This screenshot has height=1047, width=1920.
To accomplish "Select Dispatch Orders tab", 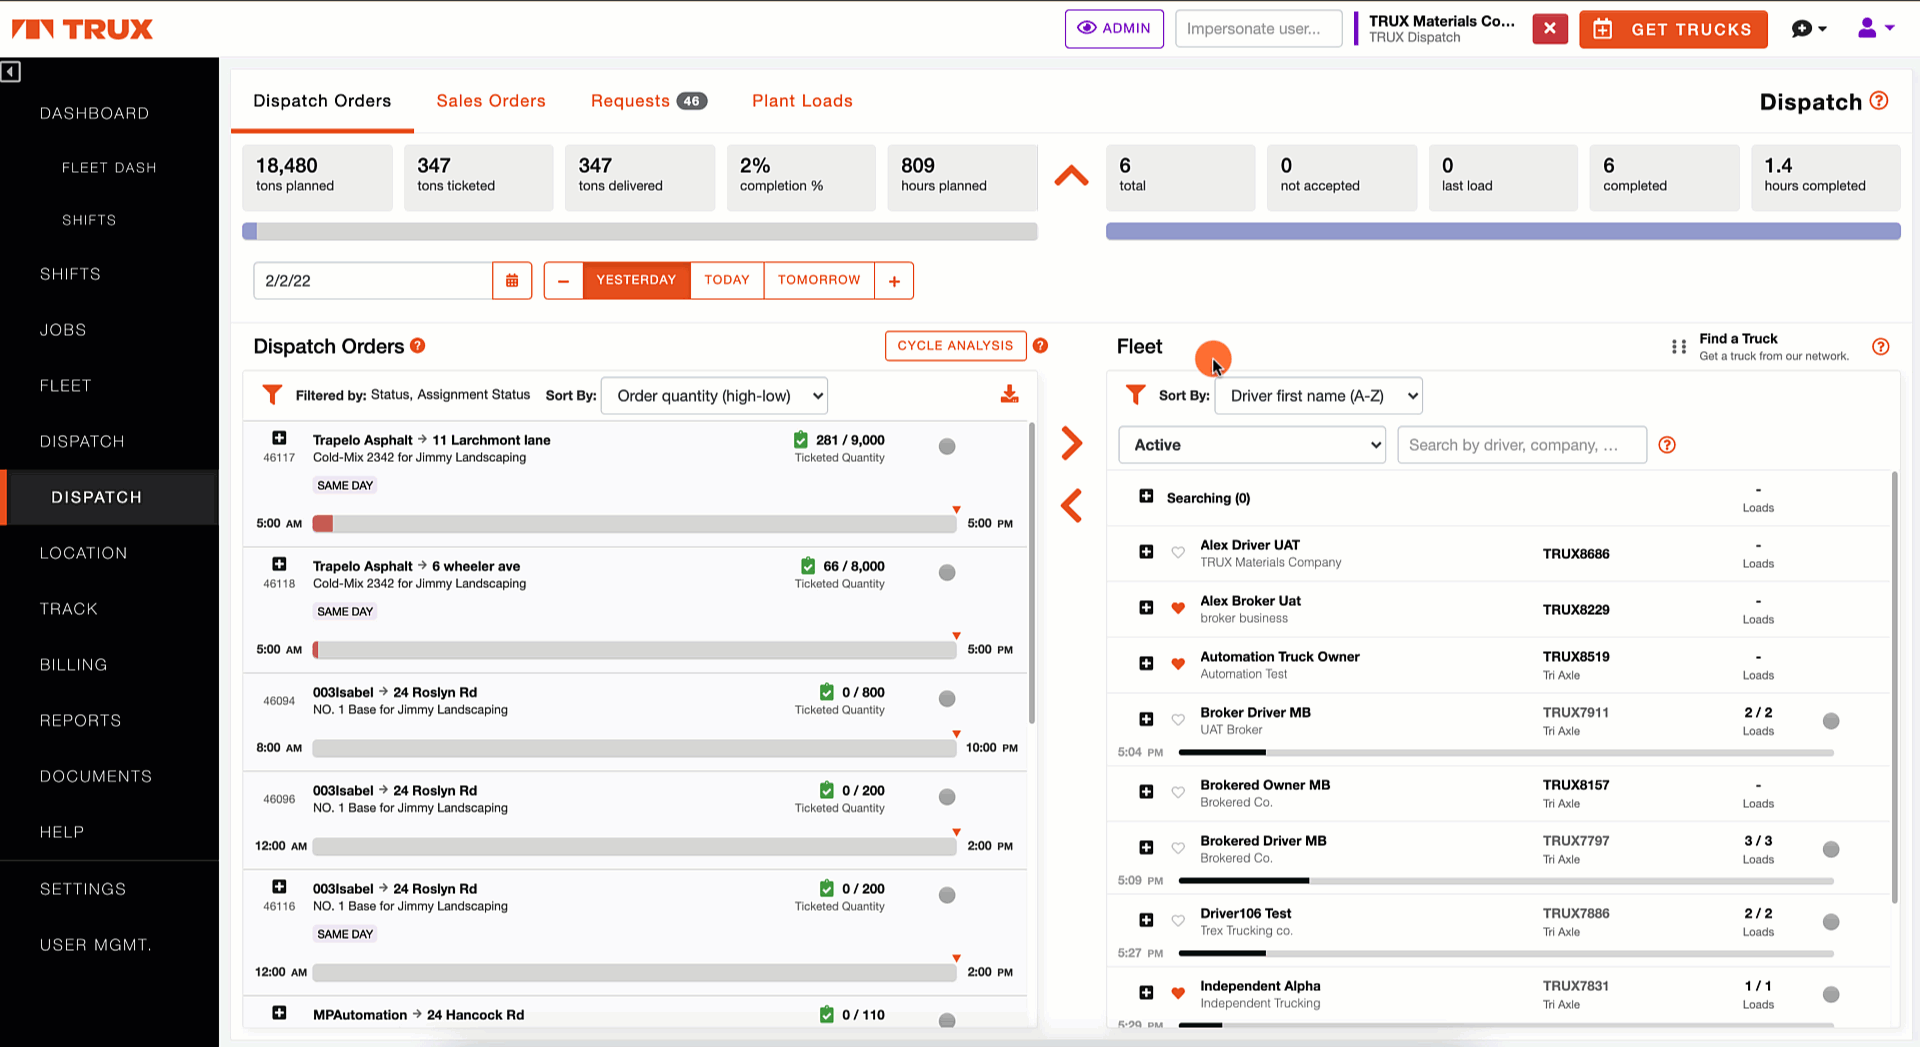I will 322,101.
